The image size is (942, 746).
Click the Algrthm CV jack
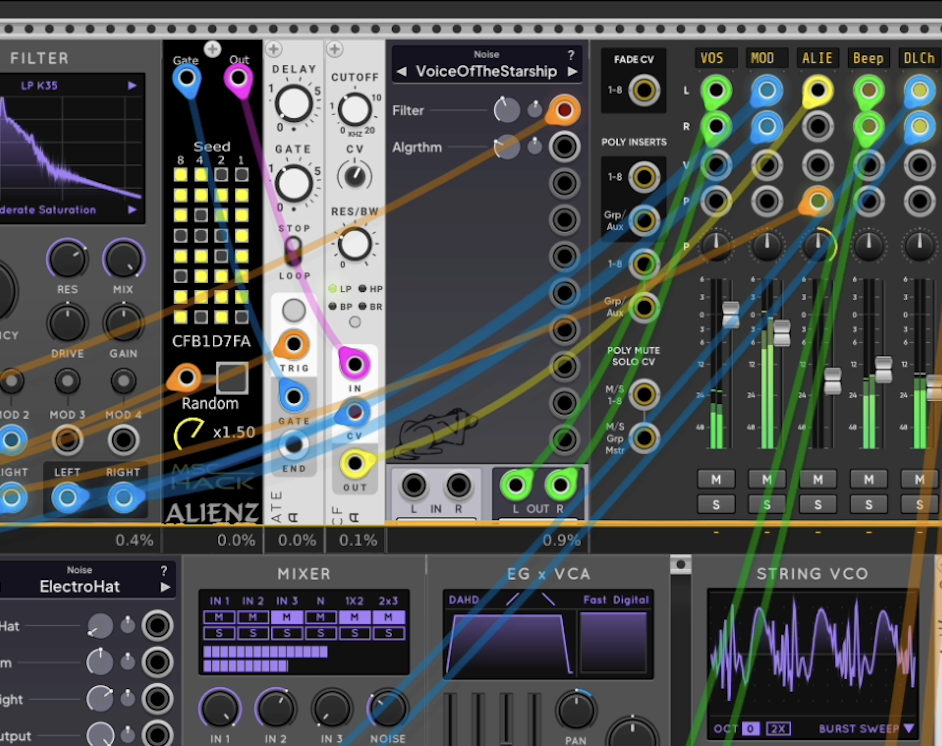564,147
